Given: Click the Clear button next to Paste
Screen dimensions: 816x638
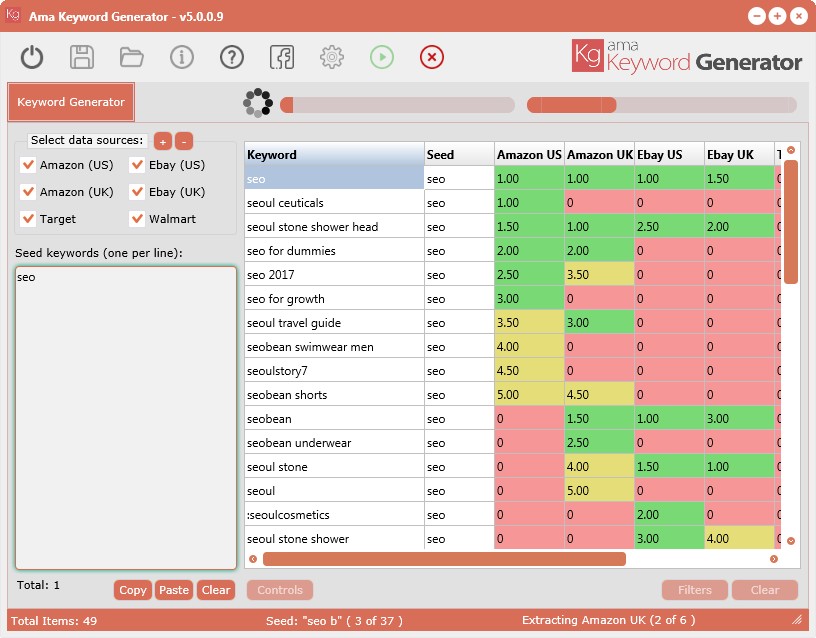Looking at the screenshot, I should [x=216, y=590].
